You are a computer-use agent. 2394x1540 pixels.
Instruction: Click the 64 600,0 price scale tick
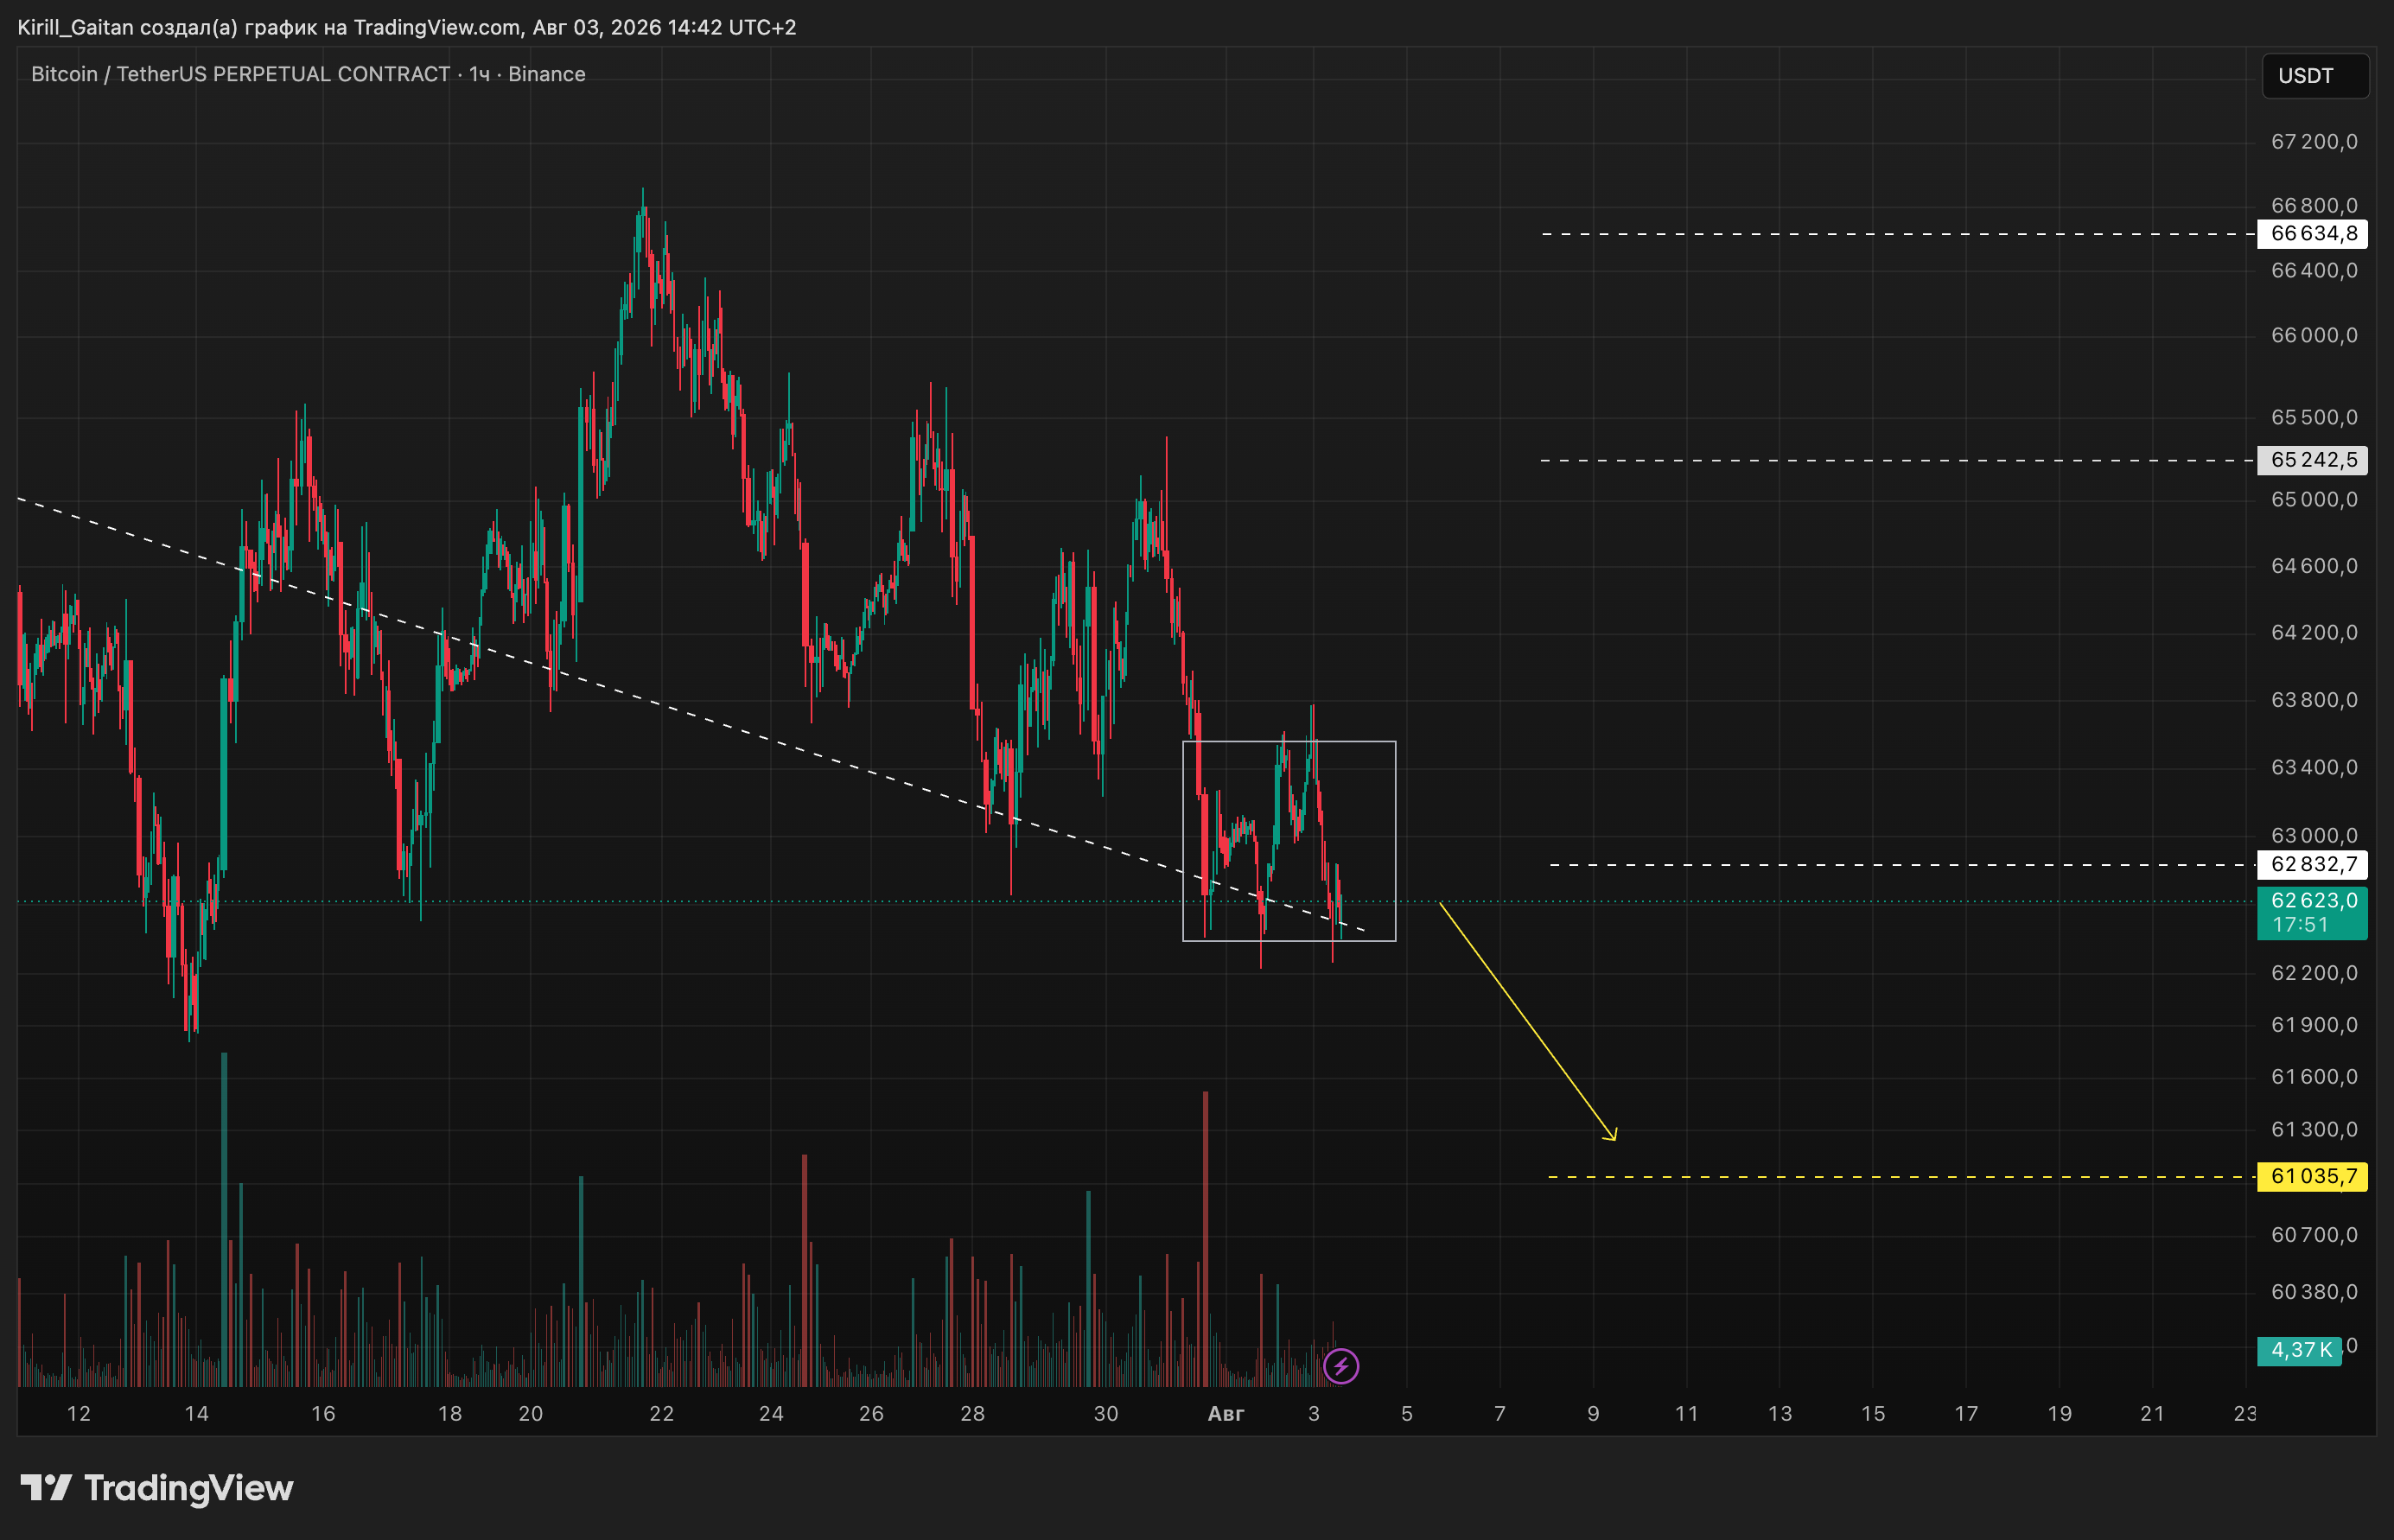point(2314,566)
